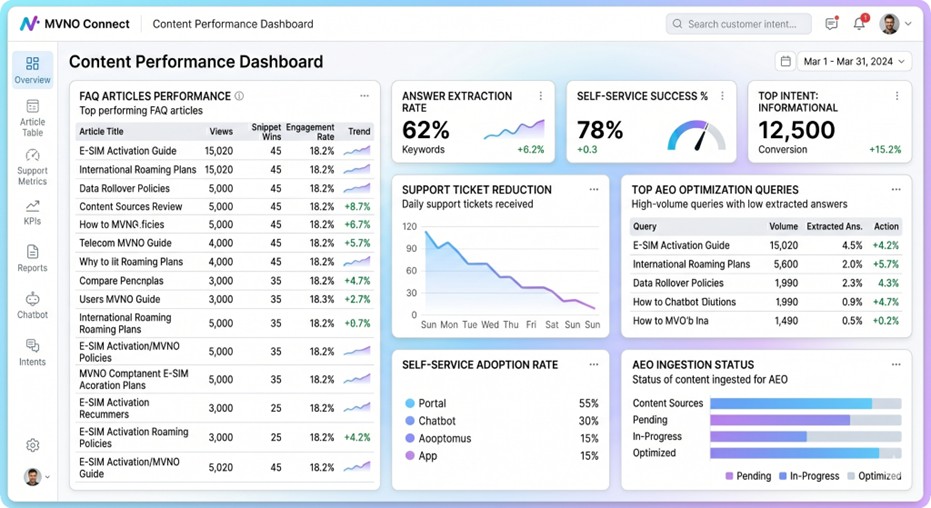
Task: Expand the sidebar user menu chevron
Action: 47,477
